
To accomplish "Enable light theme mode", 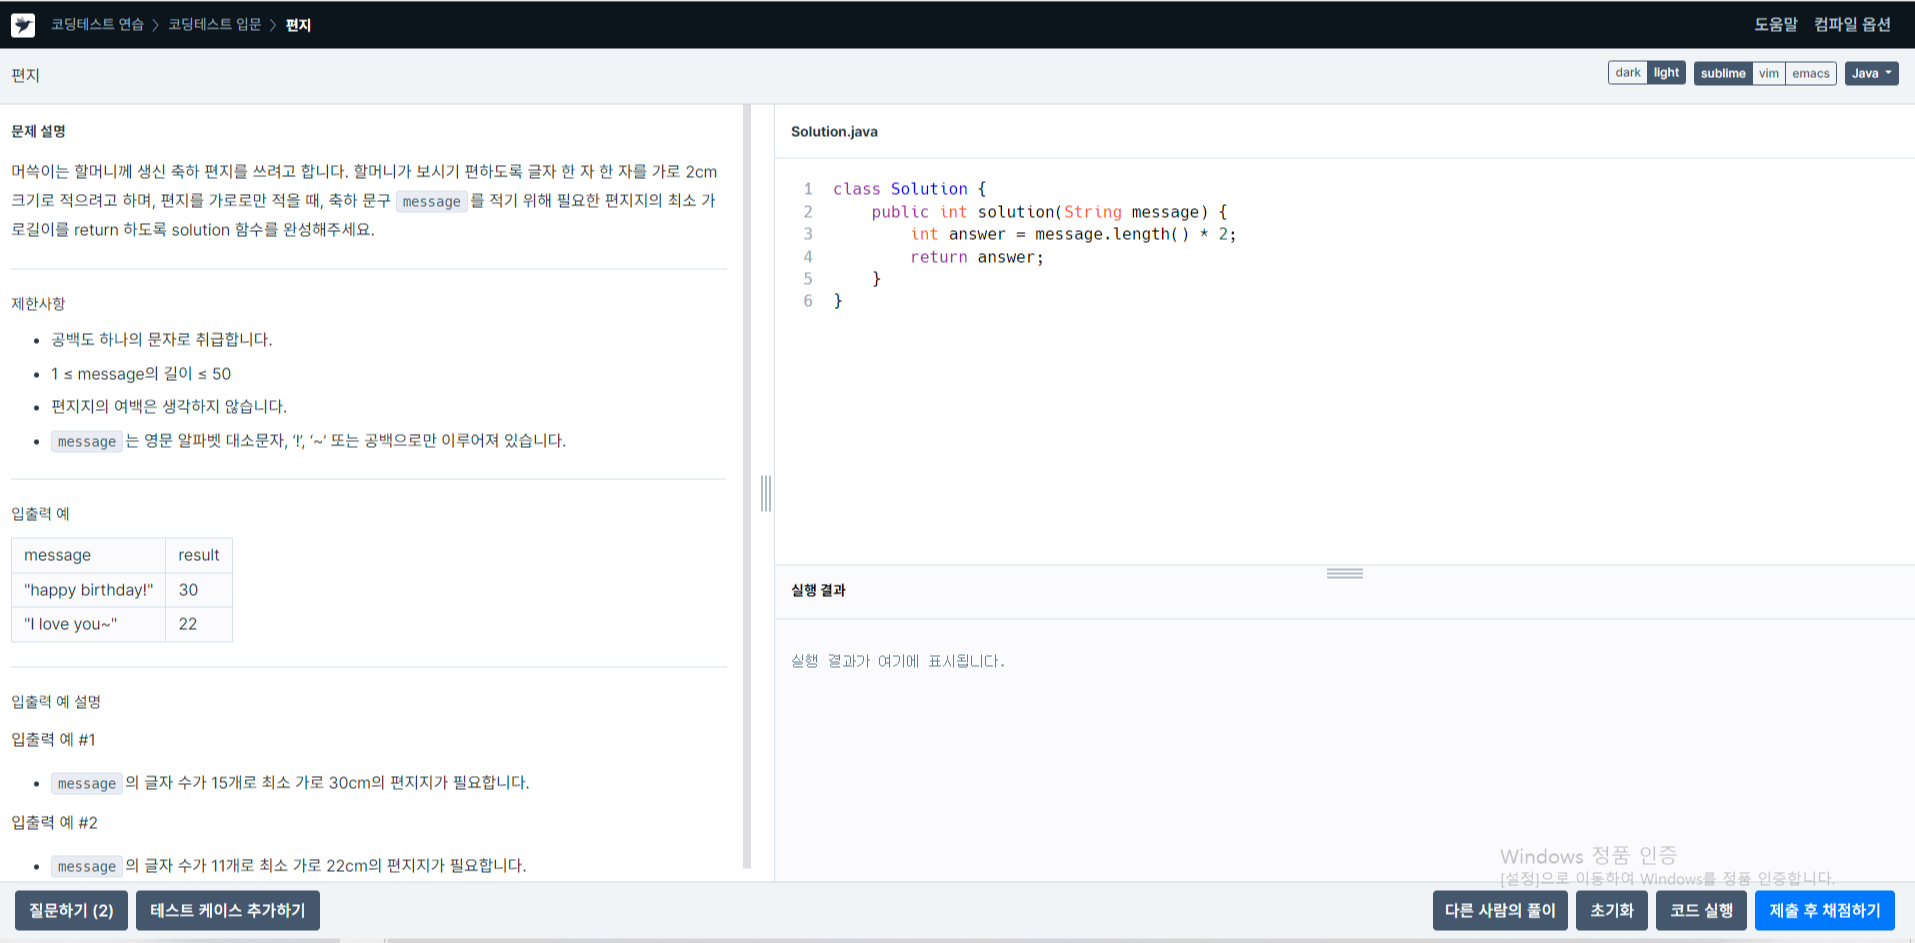I will [1665, 72].
